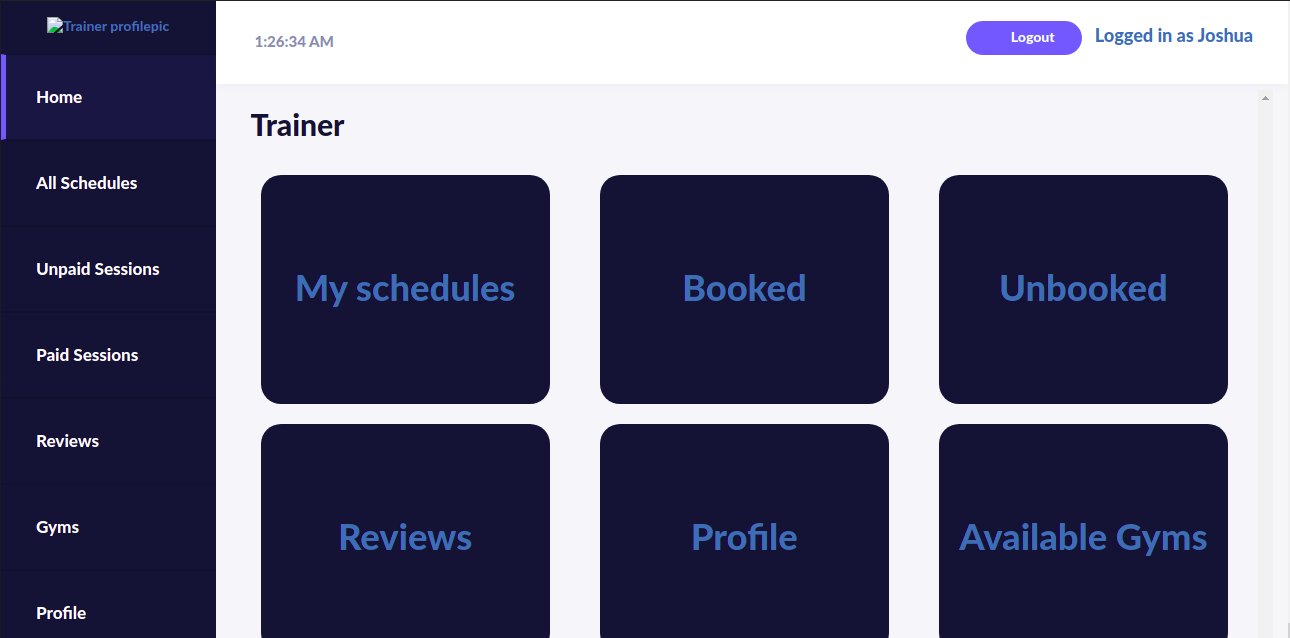1290x638 pixels.
Task: Select Reviews in the sidebar navigation
Action: tap(67, 441)
